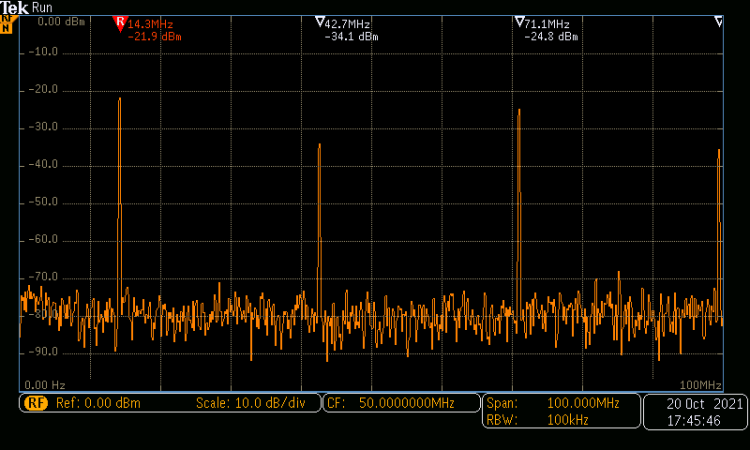Click the 0.00 Hz start frequency label
750x450 pixels.
(x=45, y=385)
